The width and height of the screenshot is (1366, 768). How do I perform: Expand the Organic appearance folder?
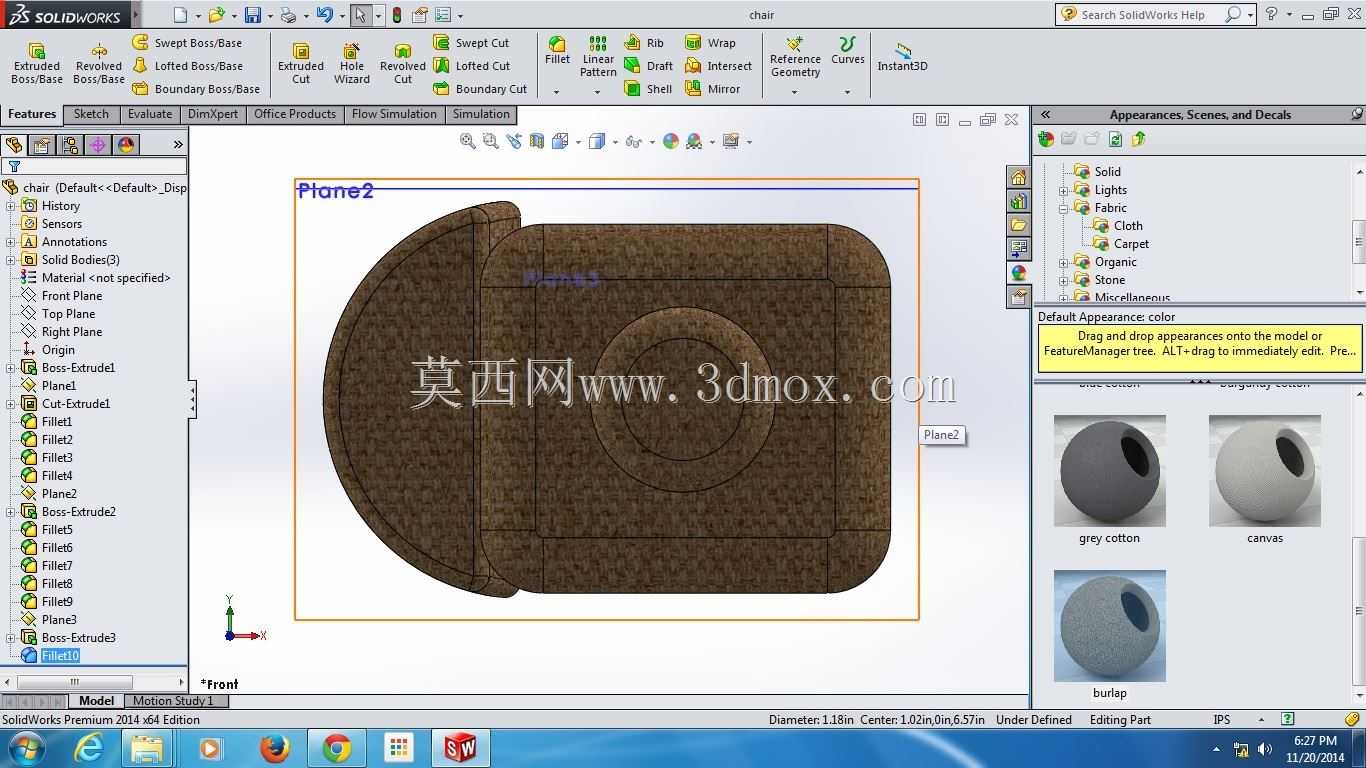pos(1064,262)
